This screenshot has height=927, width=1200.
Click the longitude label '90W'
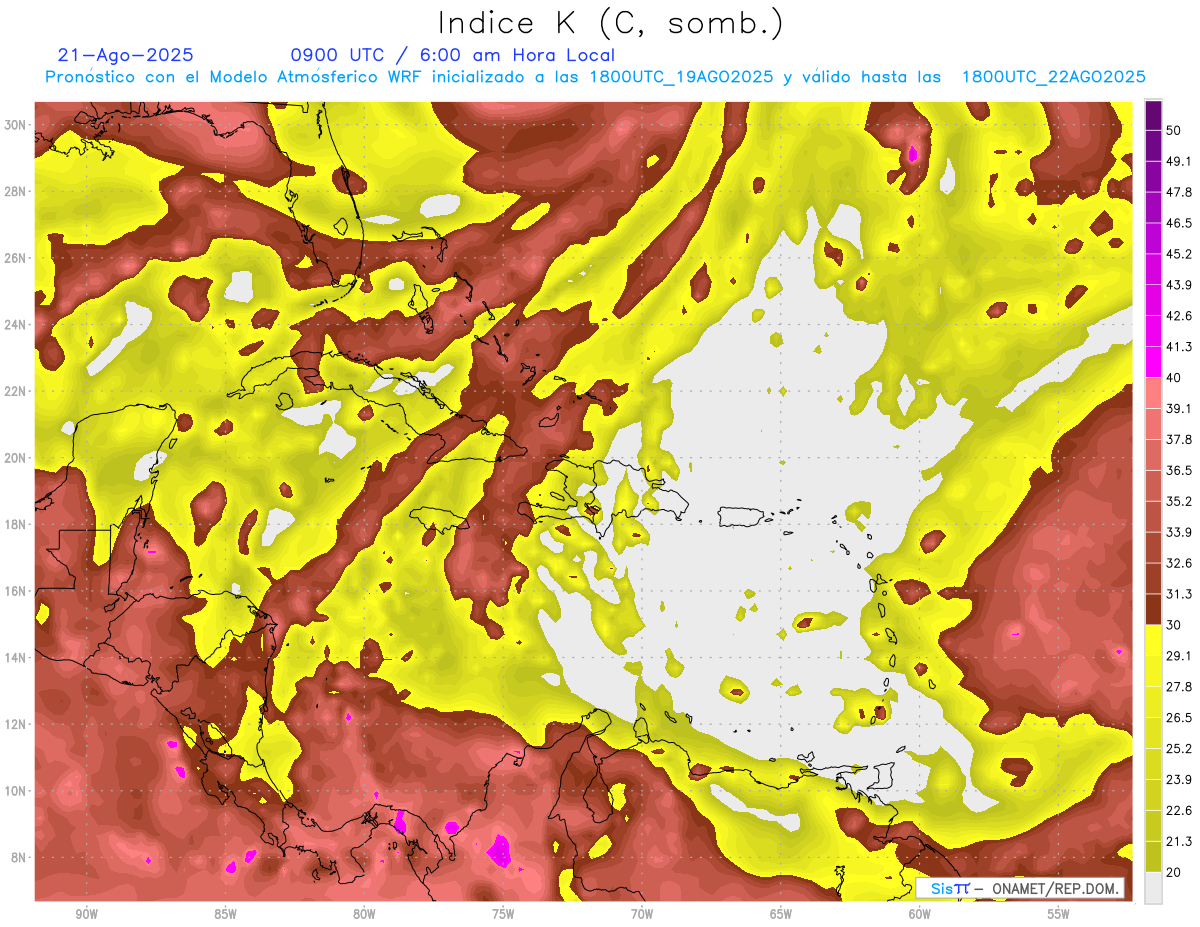pos(86,914)
